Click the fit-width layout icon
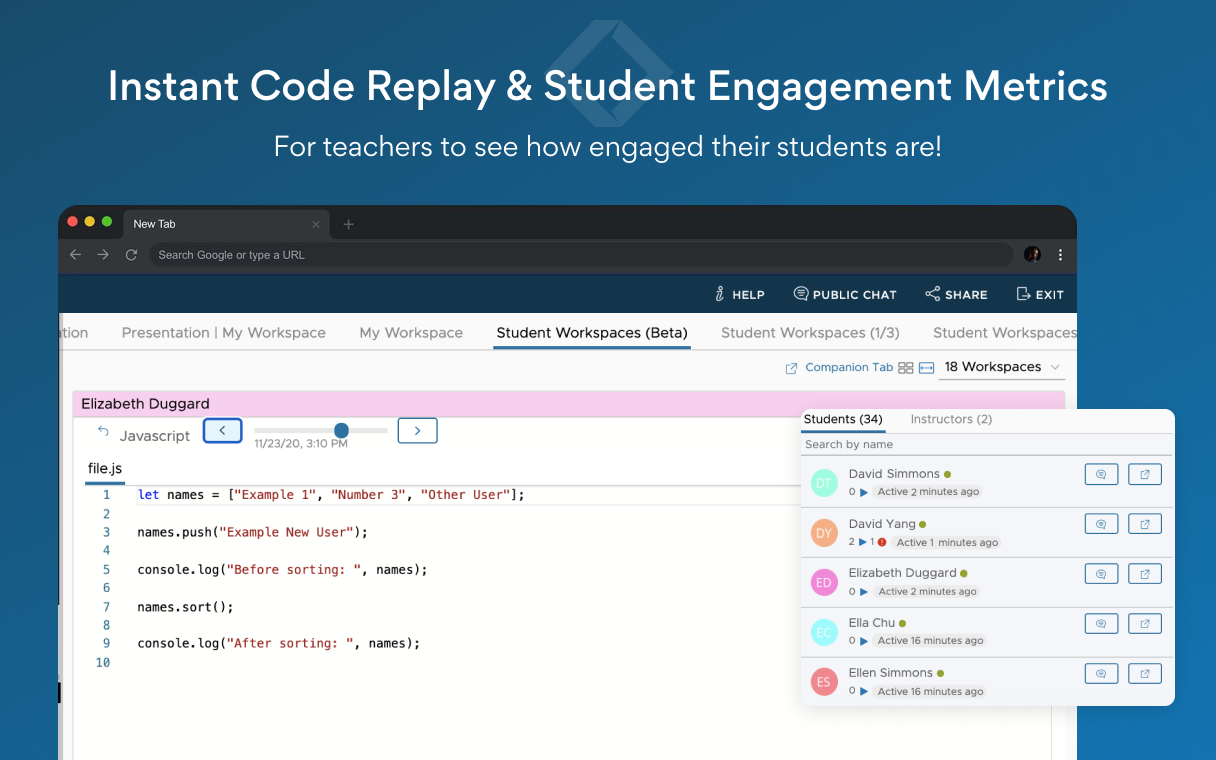1216x760 pixels. pyautogui.click(x=927, y=368)
